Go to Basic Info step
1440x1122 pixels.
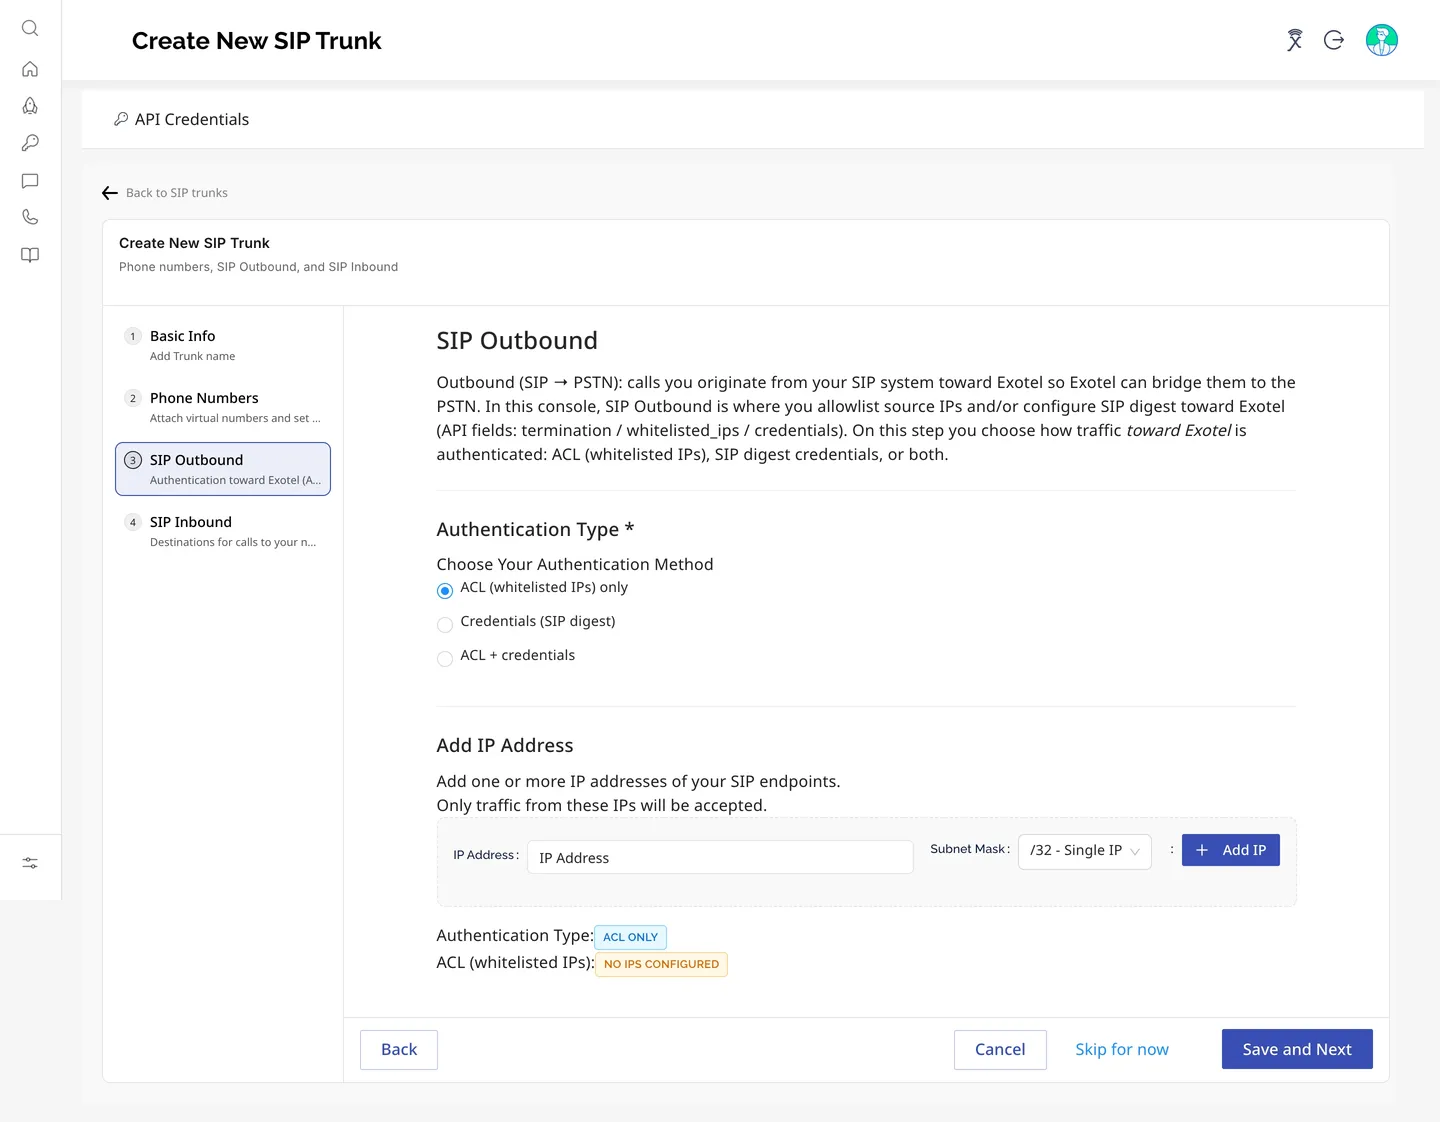pyautogui.click(x=223, y=345)
